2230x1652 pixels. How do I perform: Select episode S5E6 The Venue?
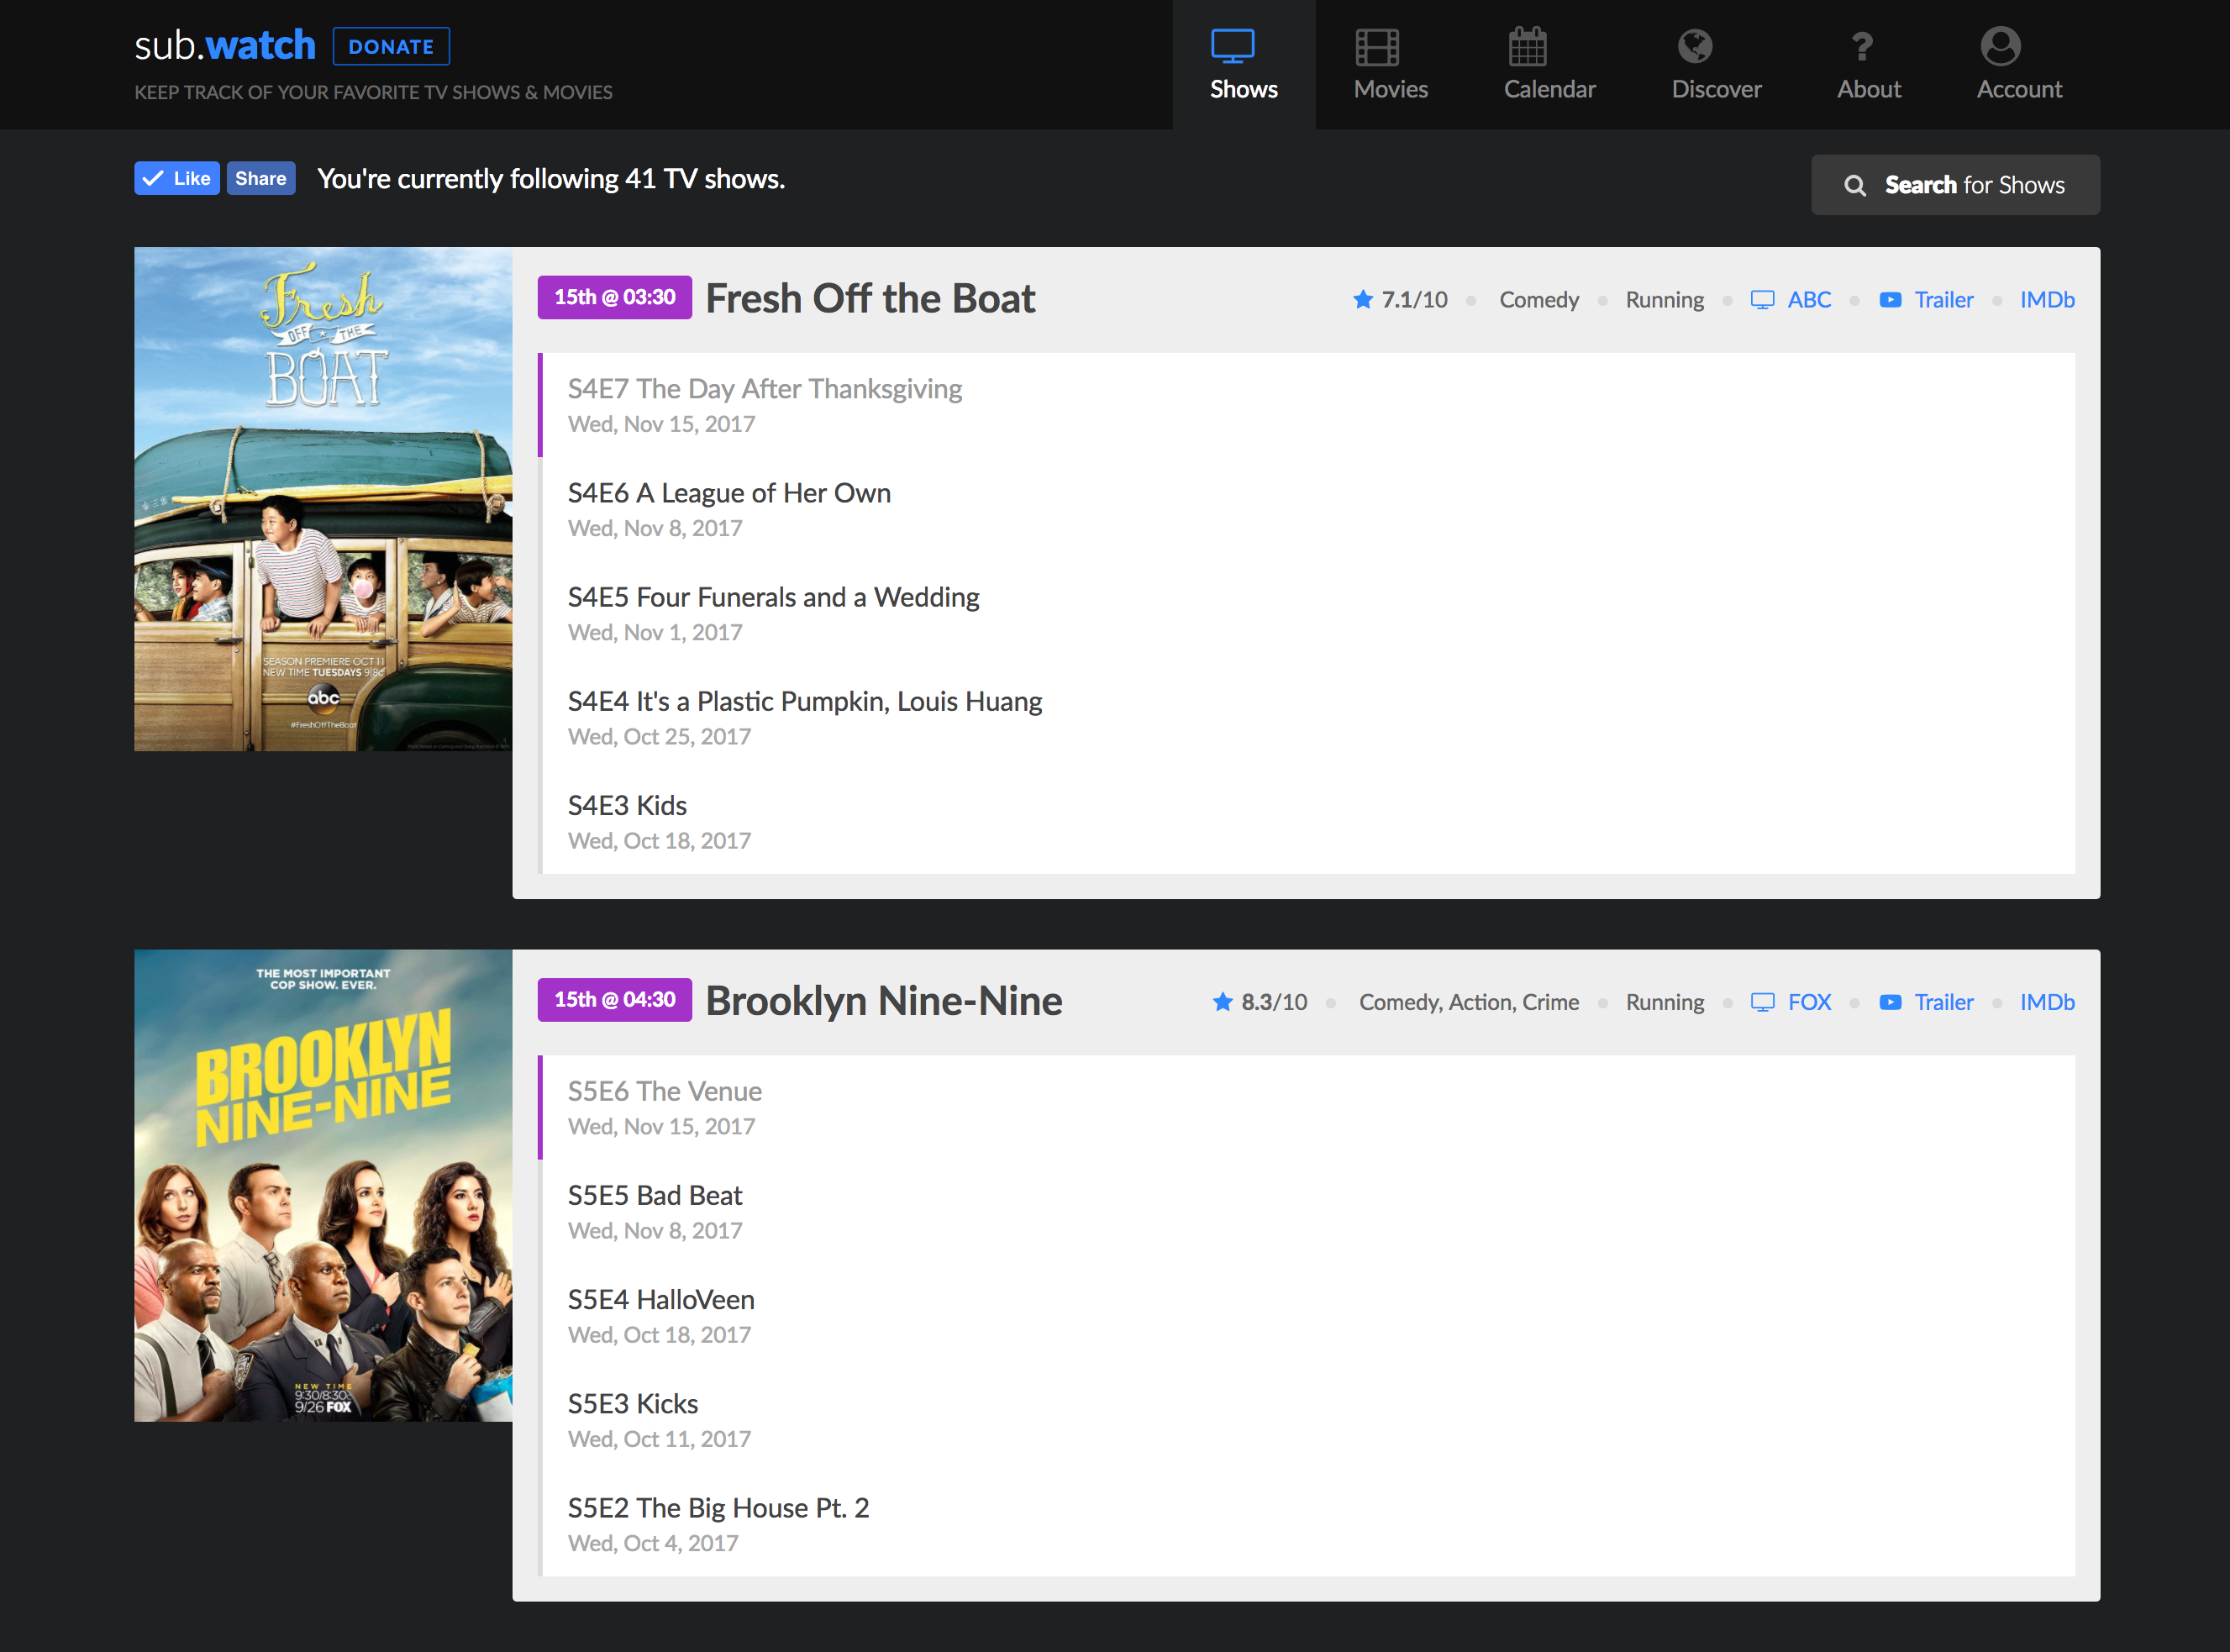tap(664, 1106)
